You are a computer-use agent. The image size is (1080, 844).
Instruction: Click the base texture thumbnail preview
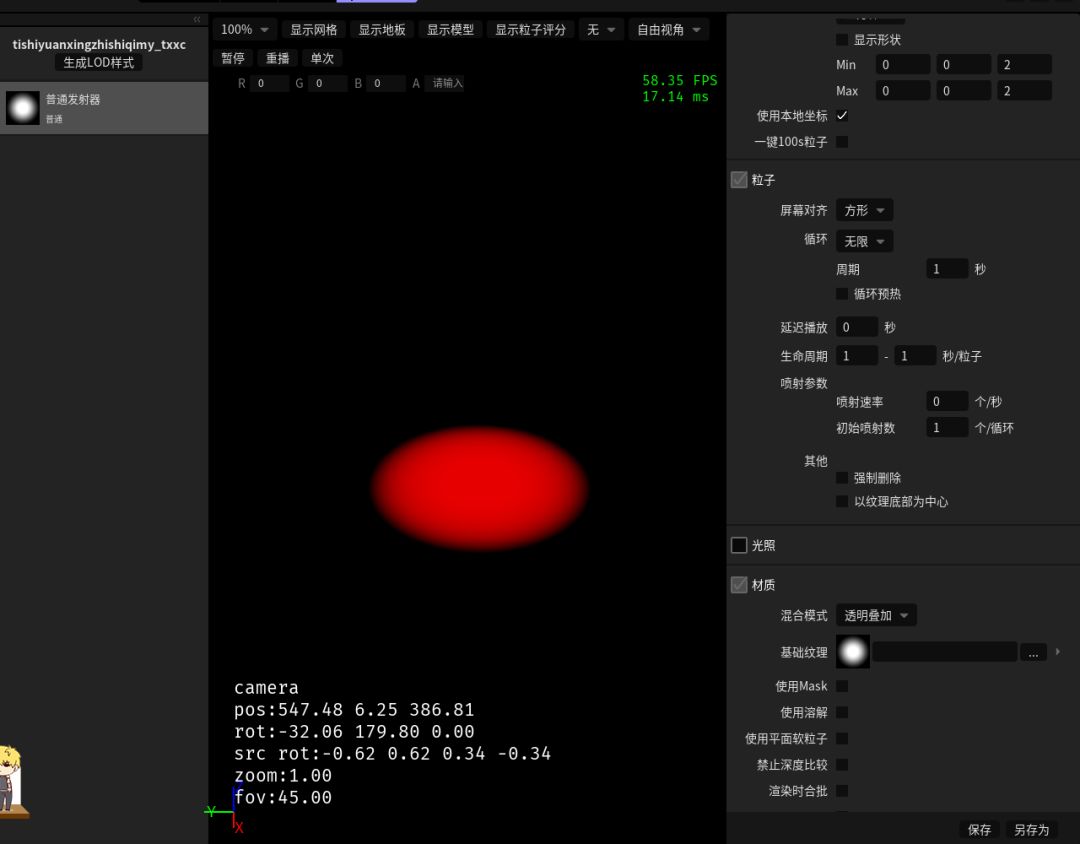point(853,652)
